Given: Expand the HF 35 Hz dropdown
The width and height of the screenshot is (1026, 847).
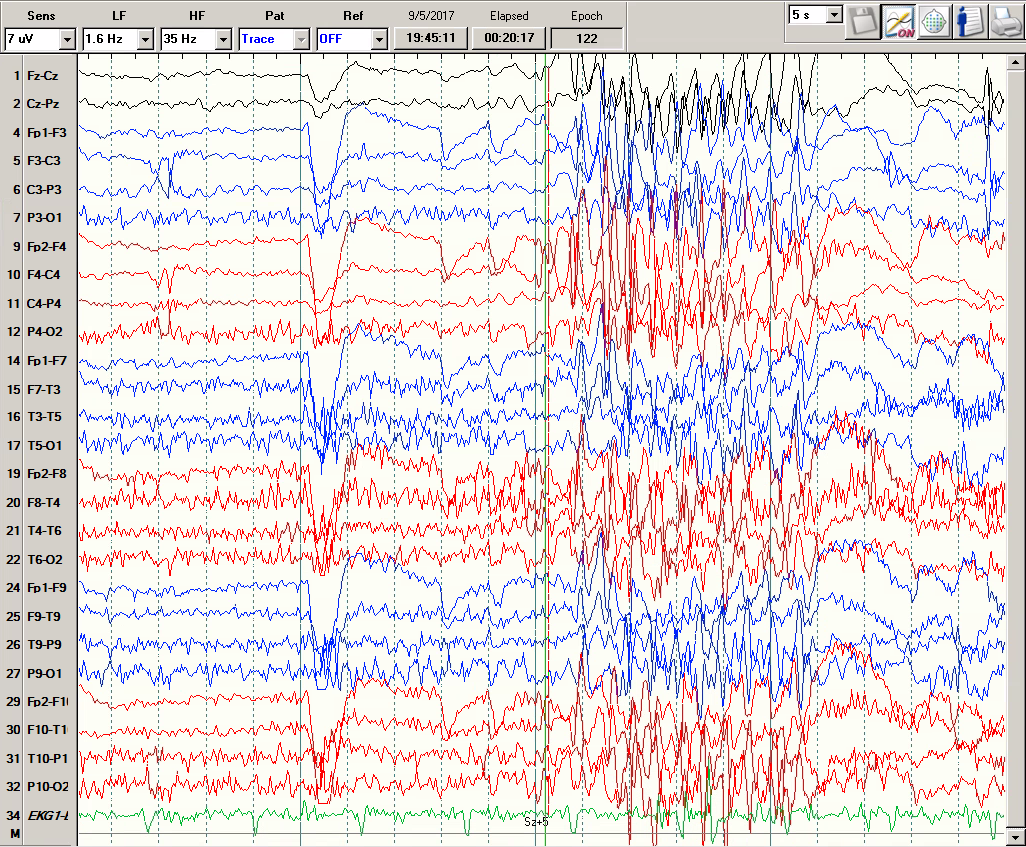Looking at the screenshot, I should 223,39.
